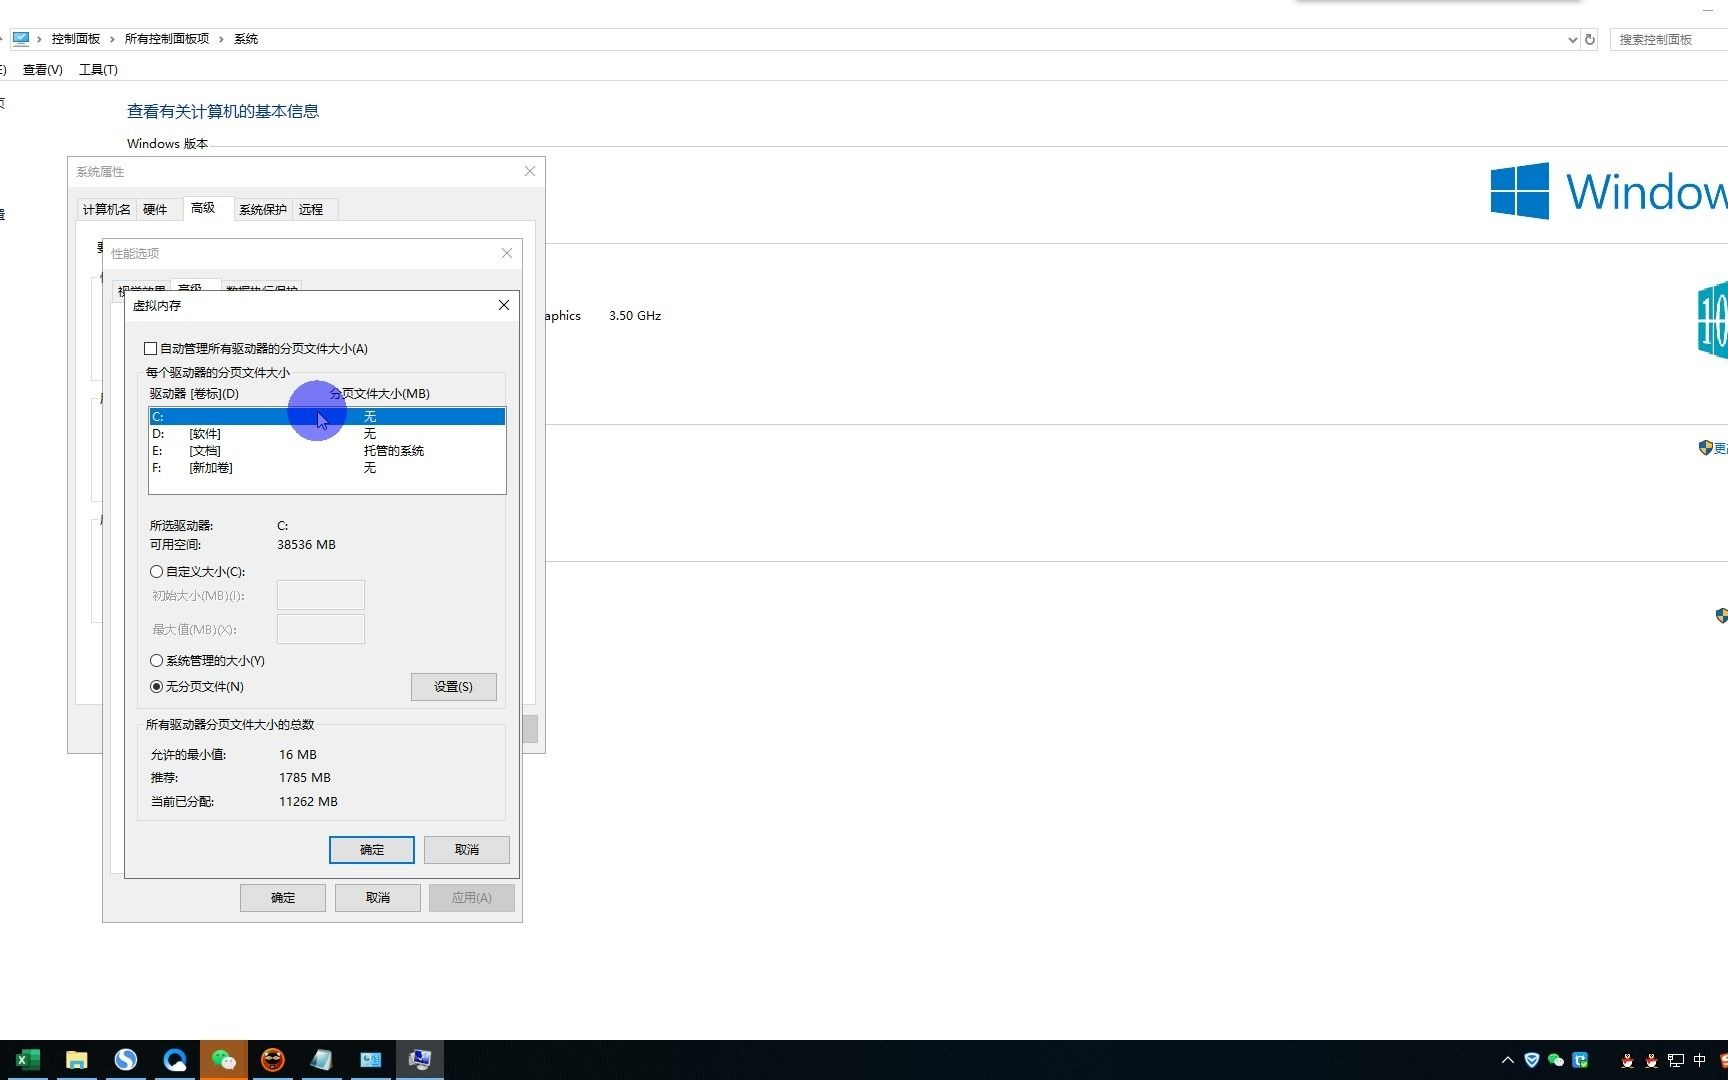The image size is (1728, 1080).
Task: Click the 最大值(MB) input field
Action: (x=320, y=630)
